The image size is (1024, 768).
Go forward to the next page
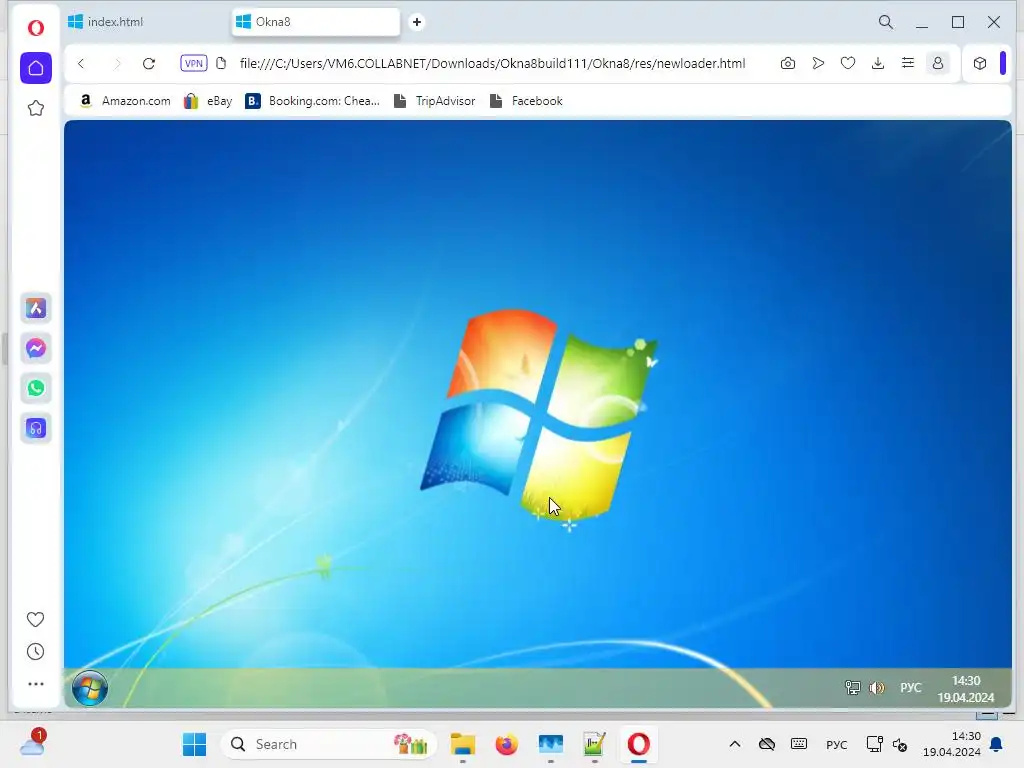click(117, 63)
